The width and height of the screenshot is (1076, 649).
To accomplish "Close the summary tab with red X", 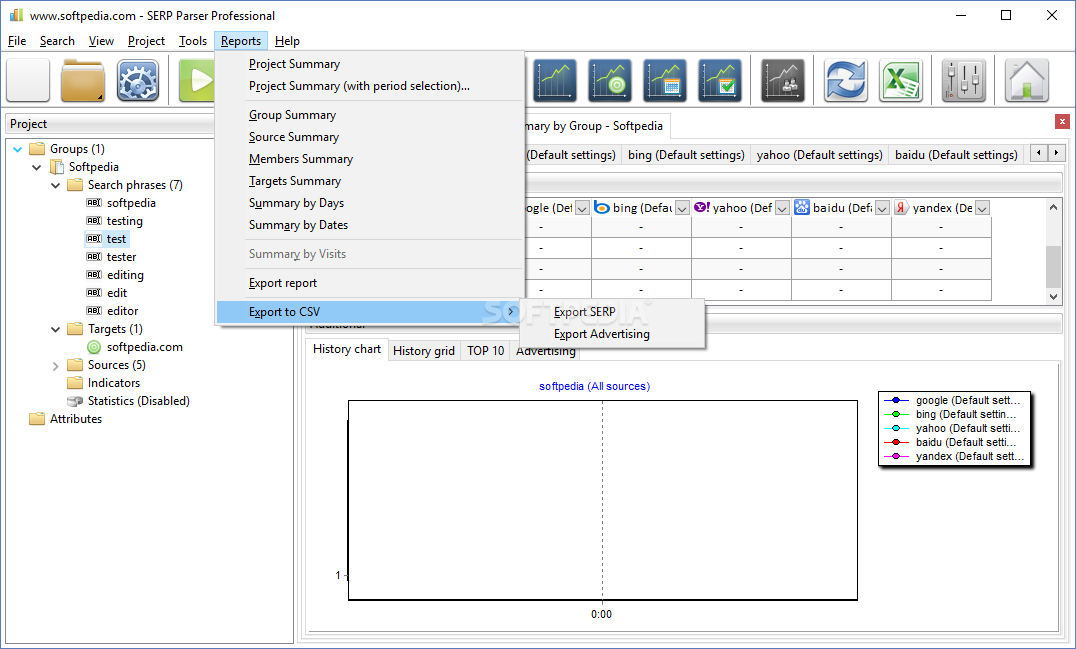I will pyautogui.click(x=1062, y=121).
